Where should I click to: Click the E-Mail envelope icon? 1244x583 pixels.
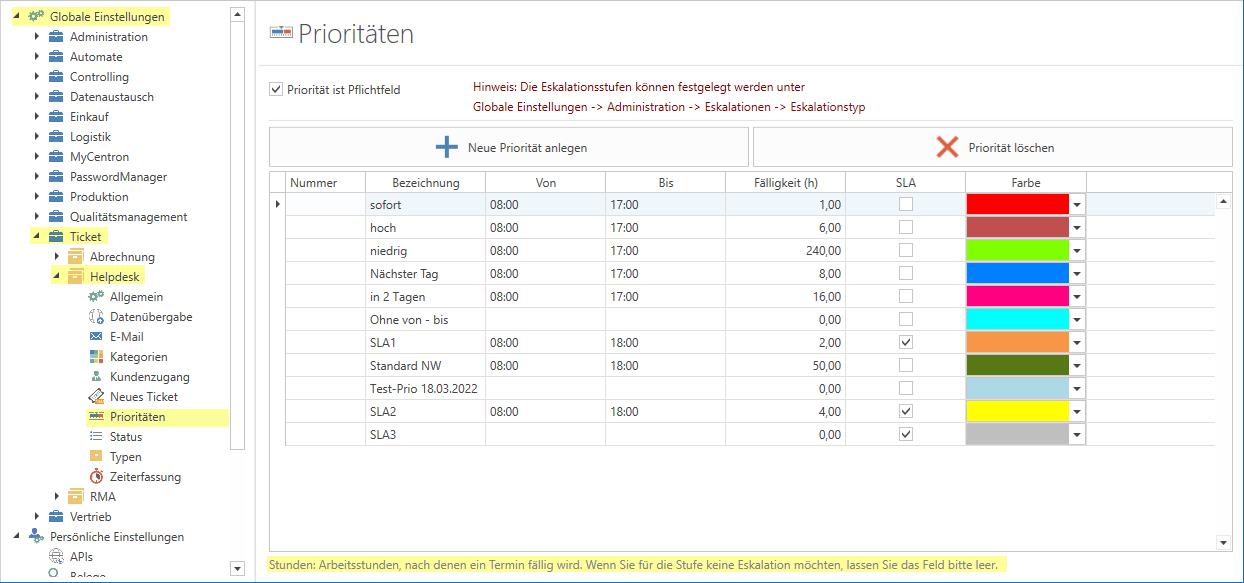96,337
